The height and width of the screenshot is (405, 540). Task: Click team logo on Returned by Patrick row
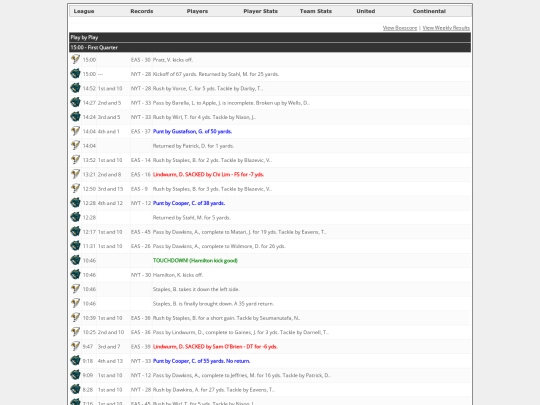pos(75,146)
